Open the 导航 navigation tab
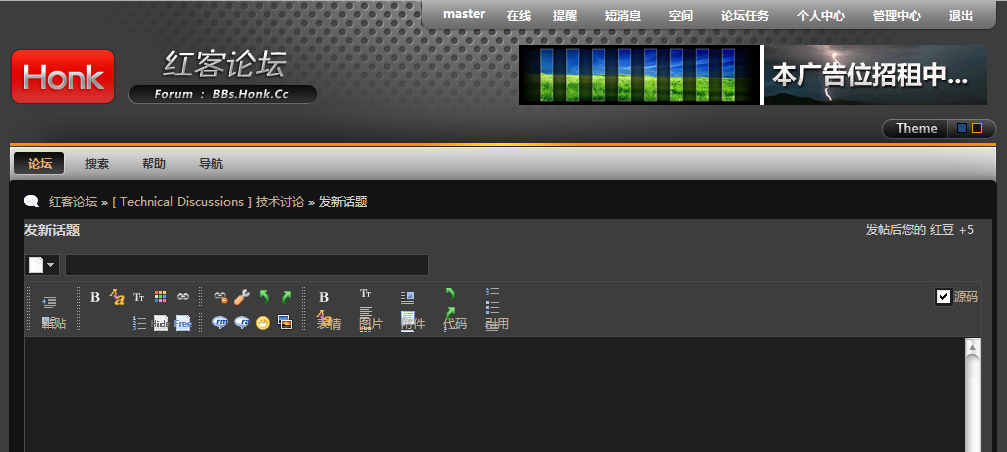Viewport: 1007px width, 452px height. point(211,164)
